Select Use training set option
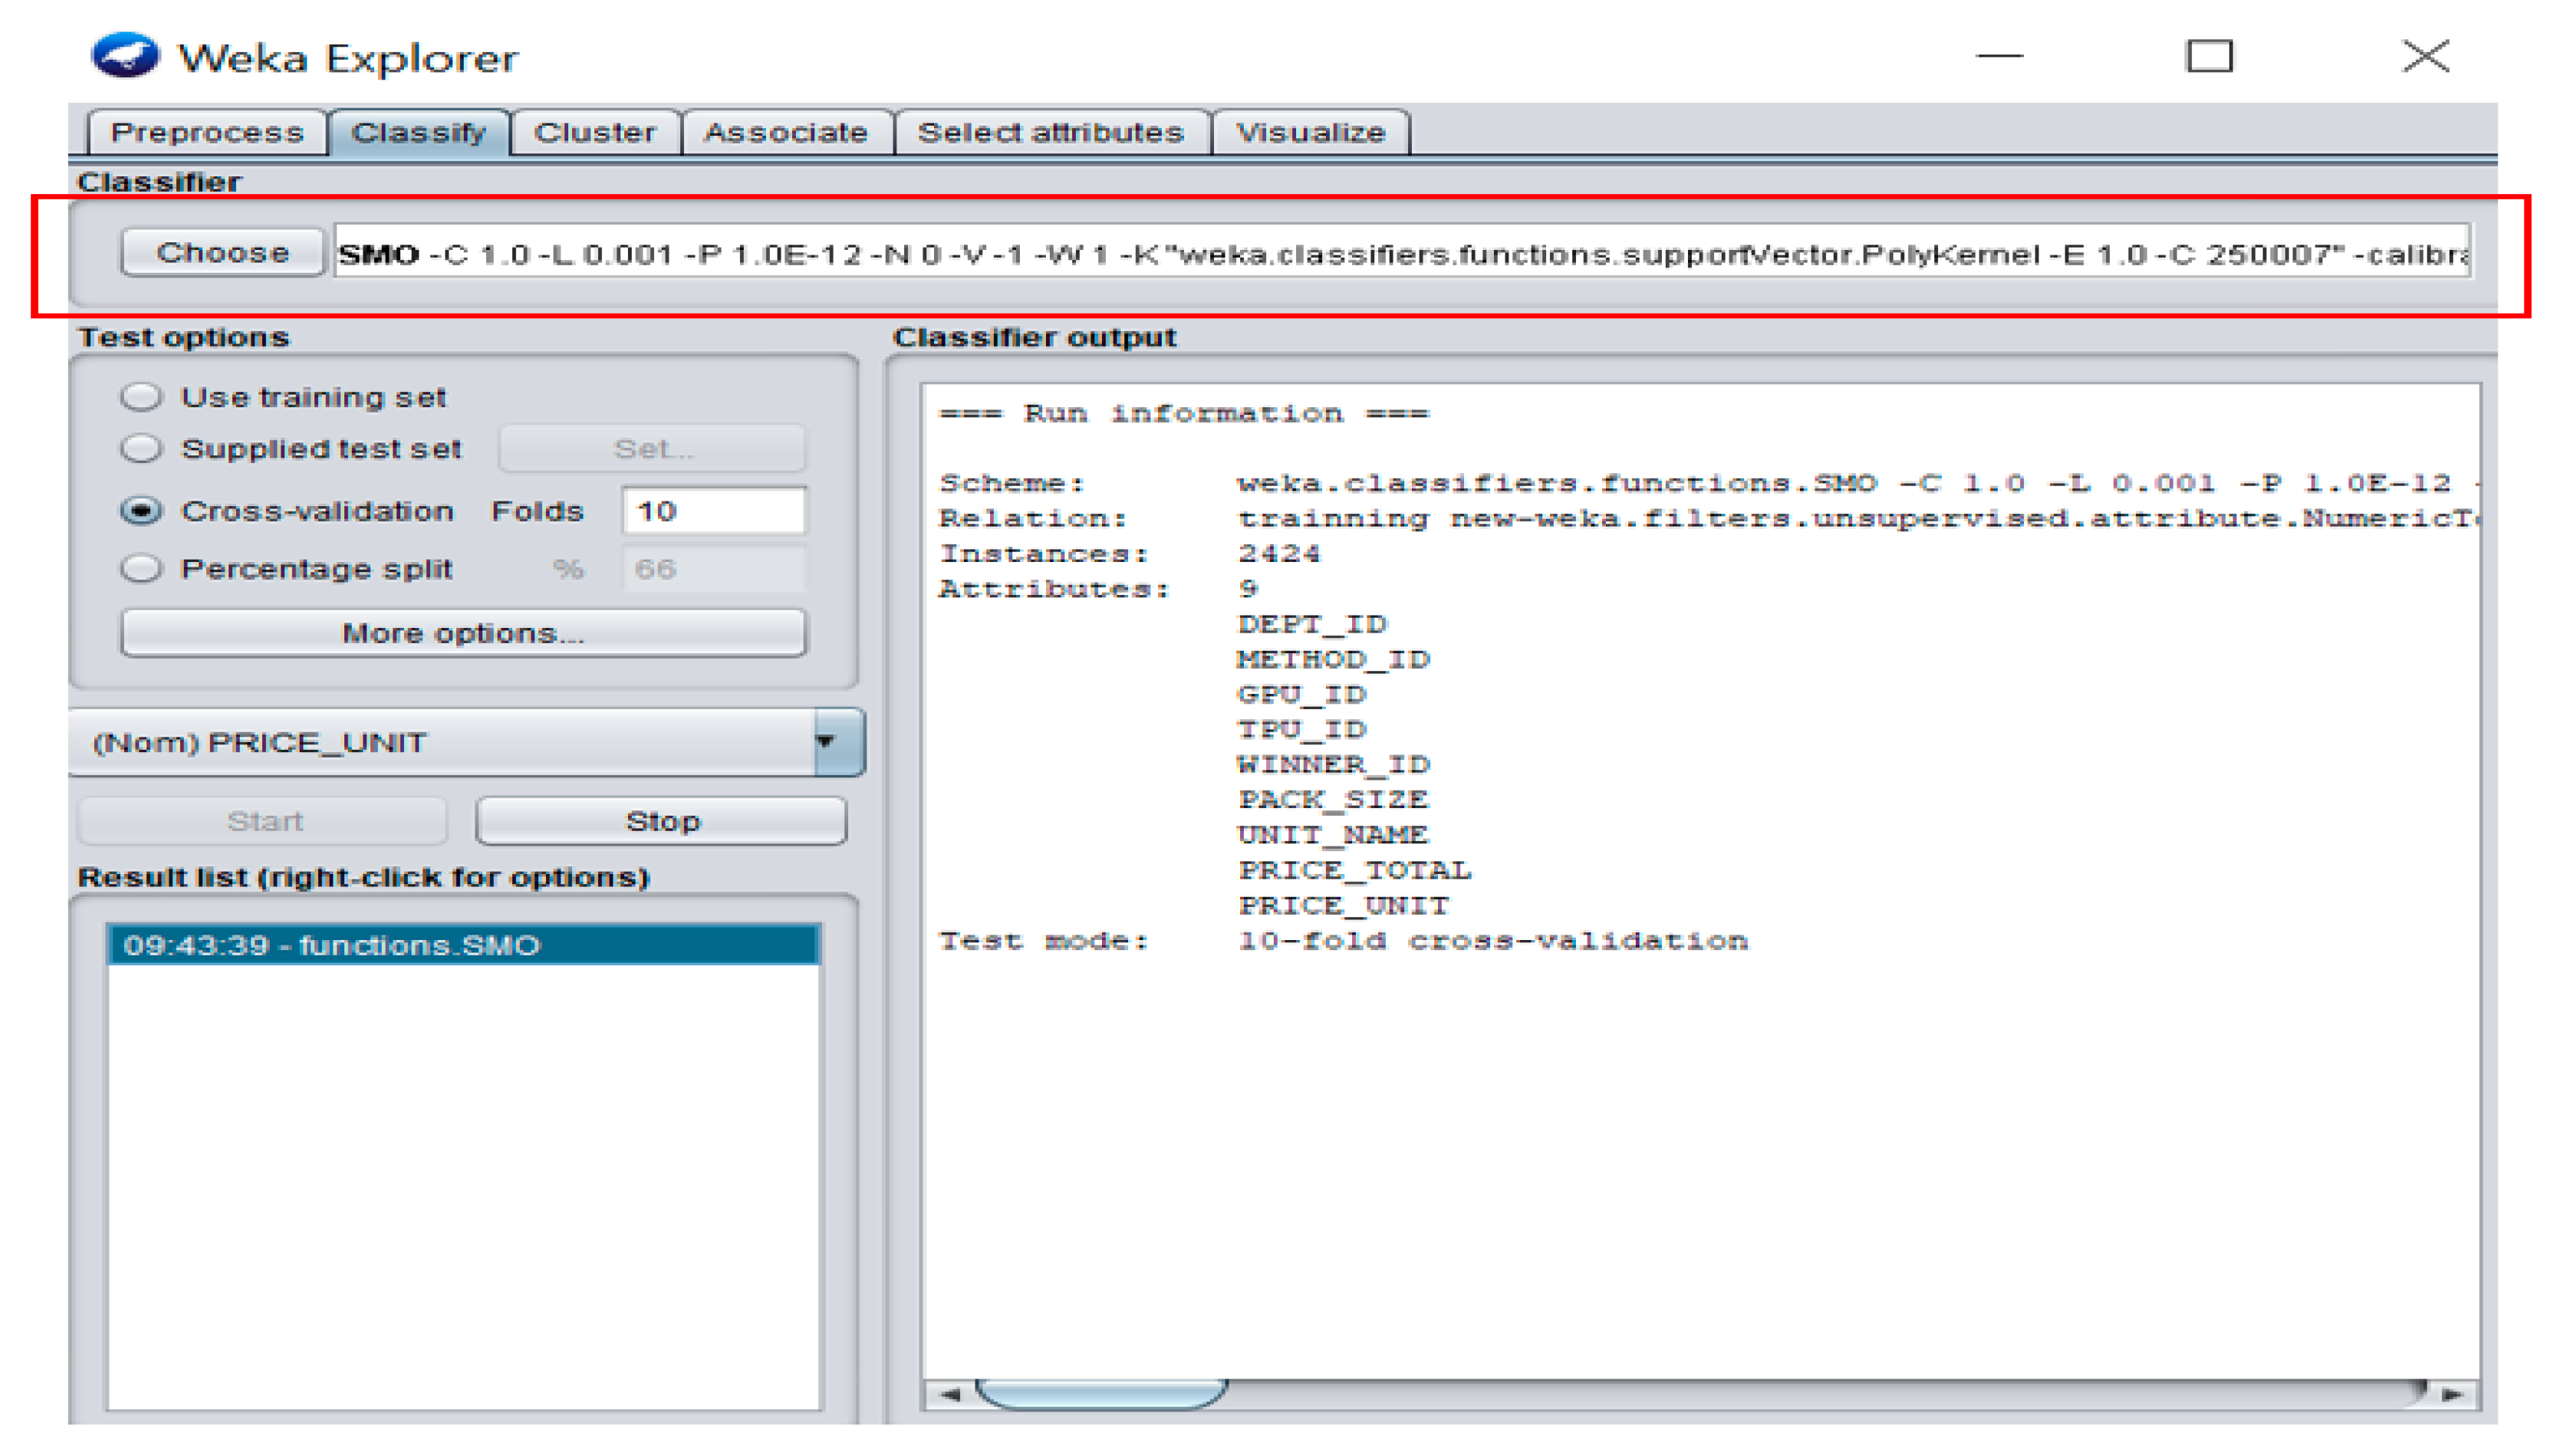This screenshot has width=2553, height=1456. pyautogui.click(x=141, y=397)
